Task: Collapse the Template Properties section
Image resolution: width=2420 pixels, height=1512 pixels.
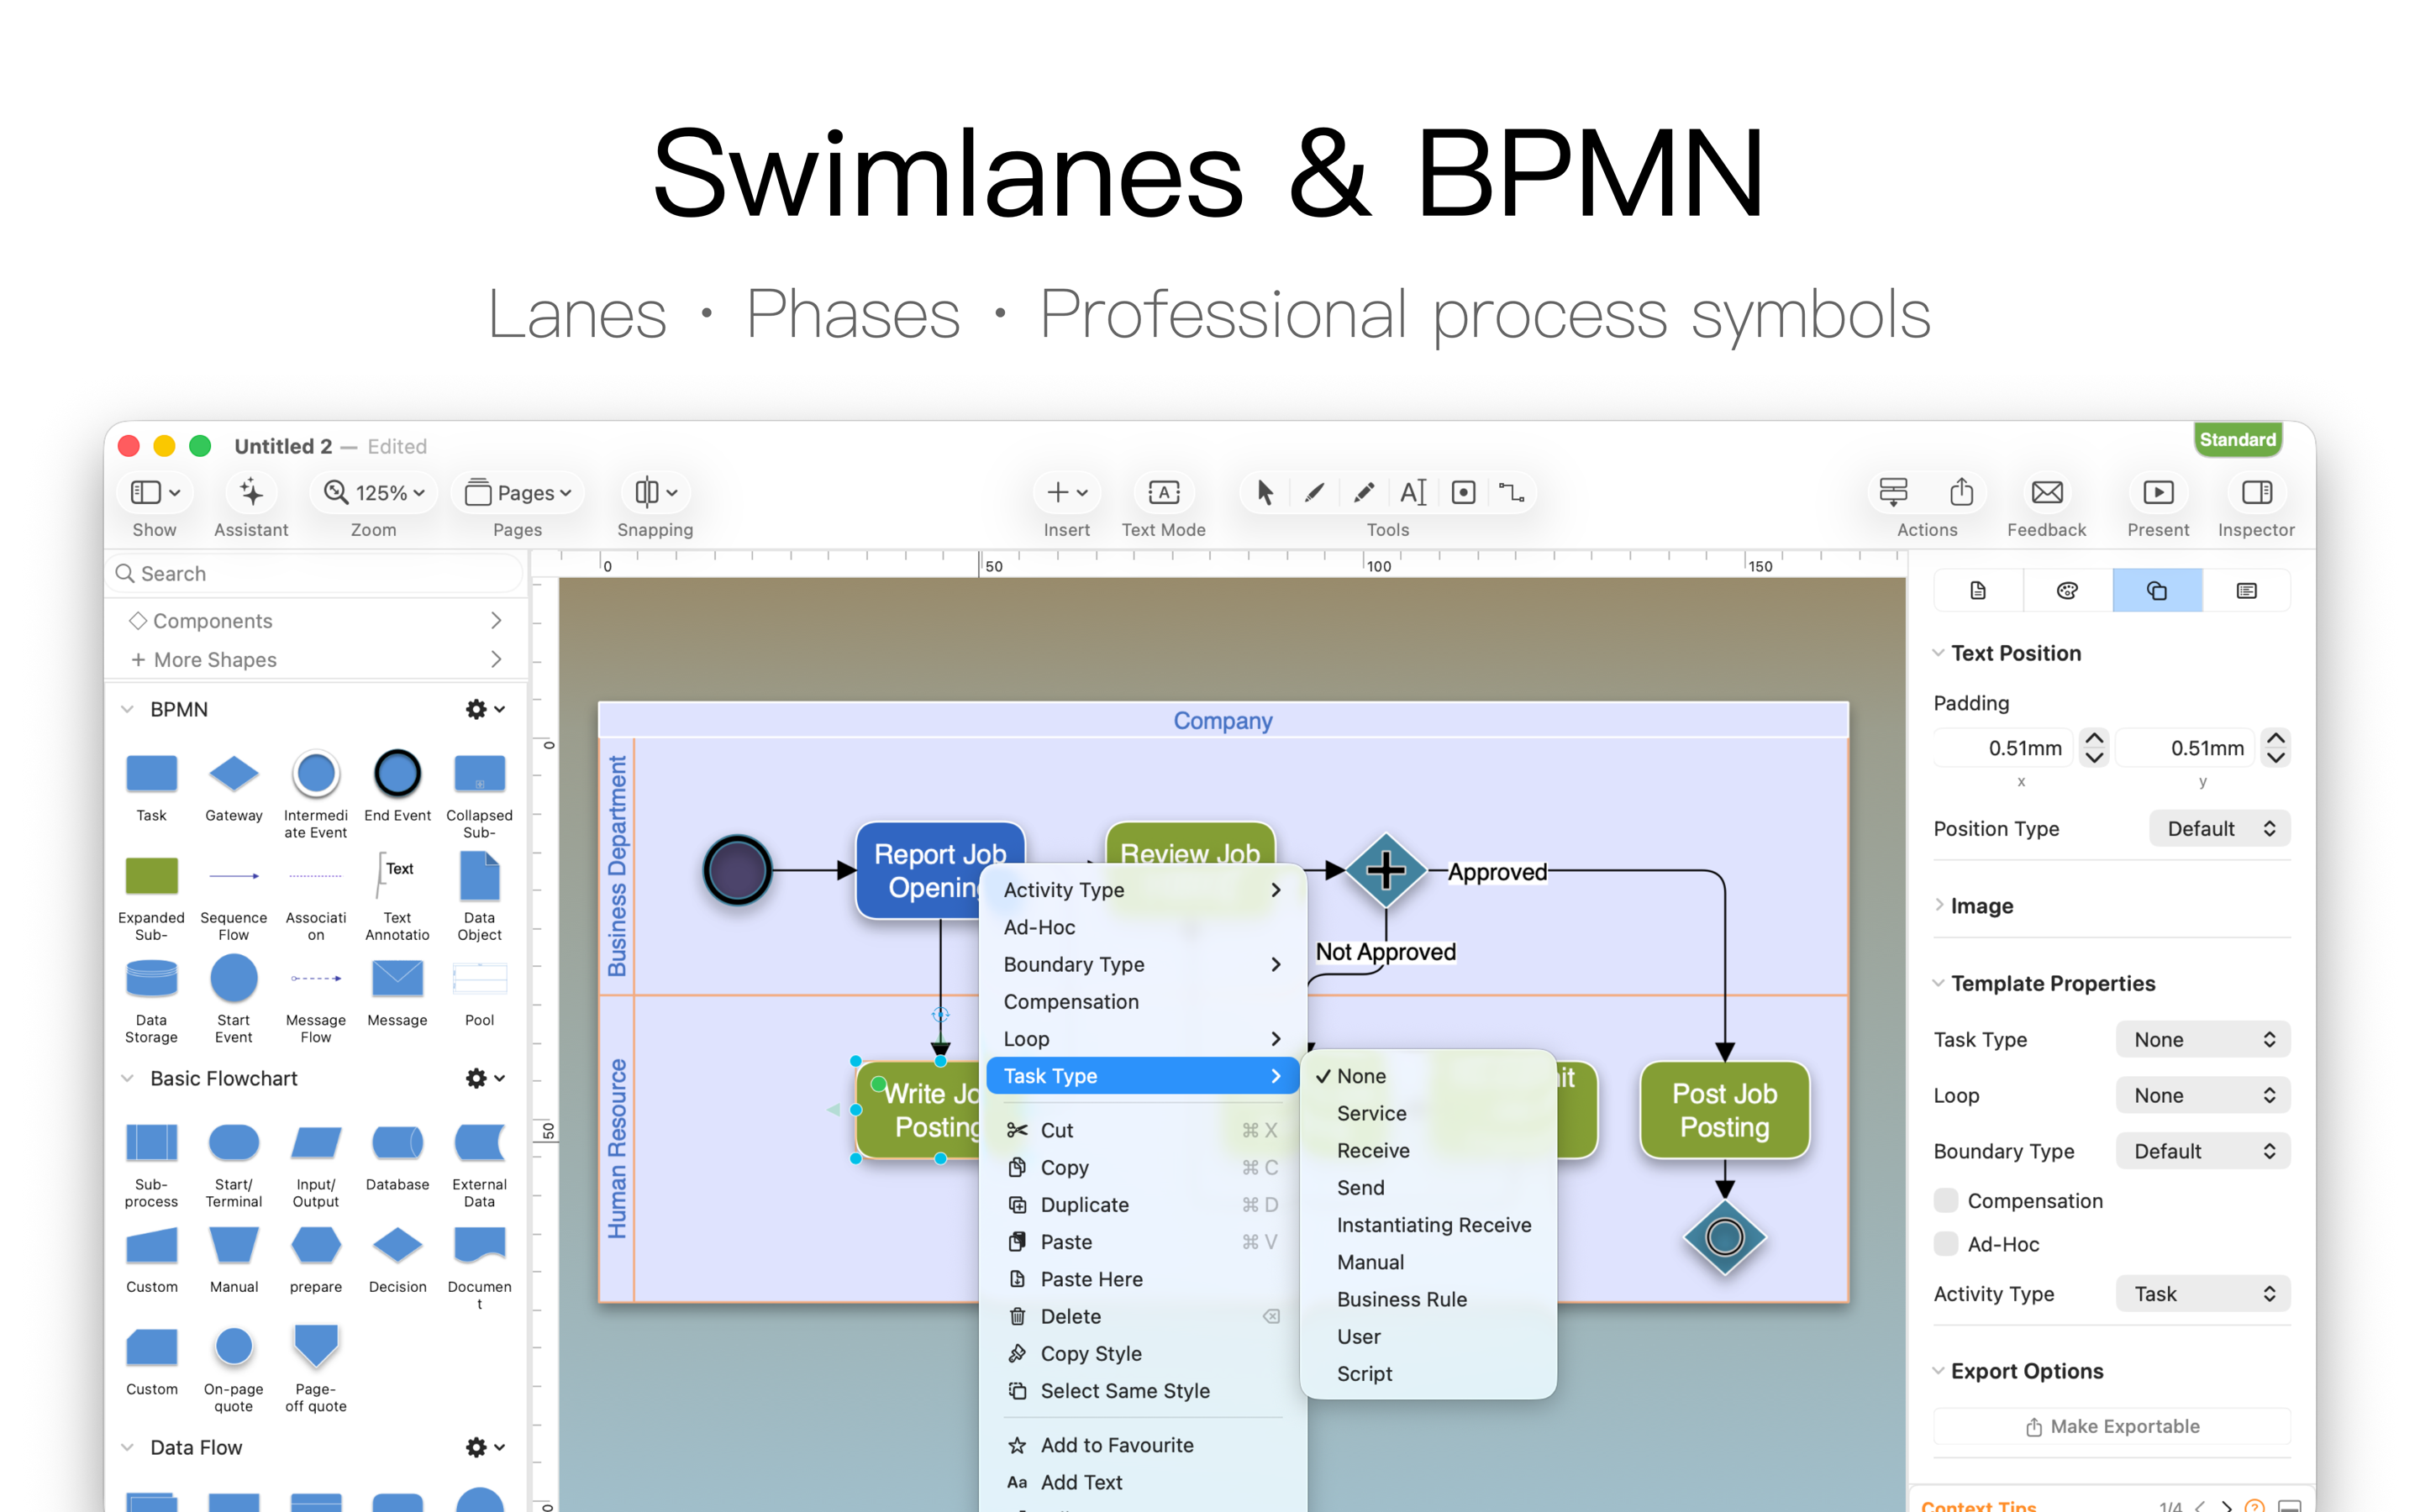Action: click(1939, 984)
